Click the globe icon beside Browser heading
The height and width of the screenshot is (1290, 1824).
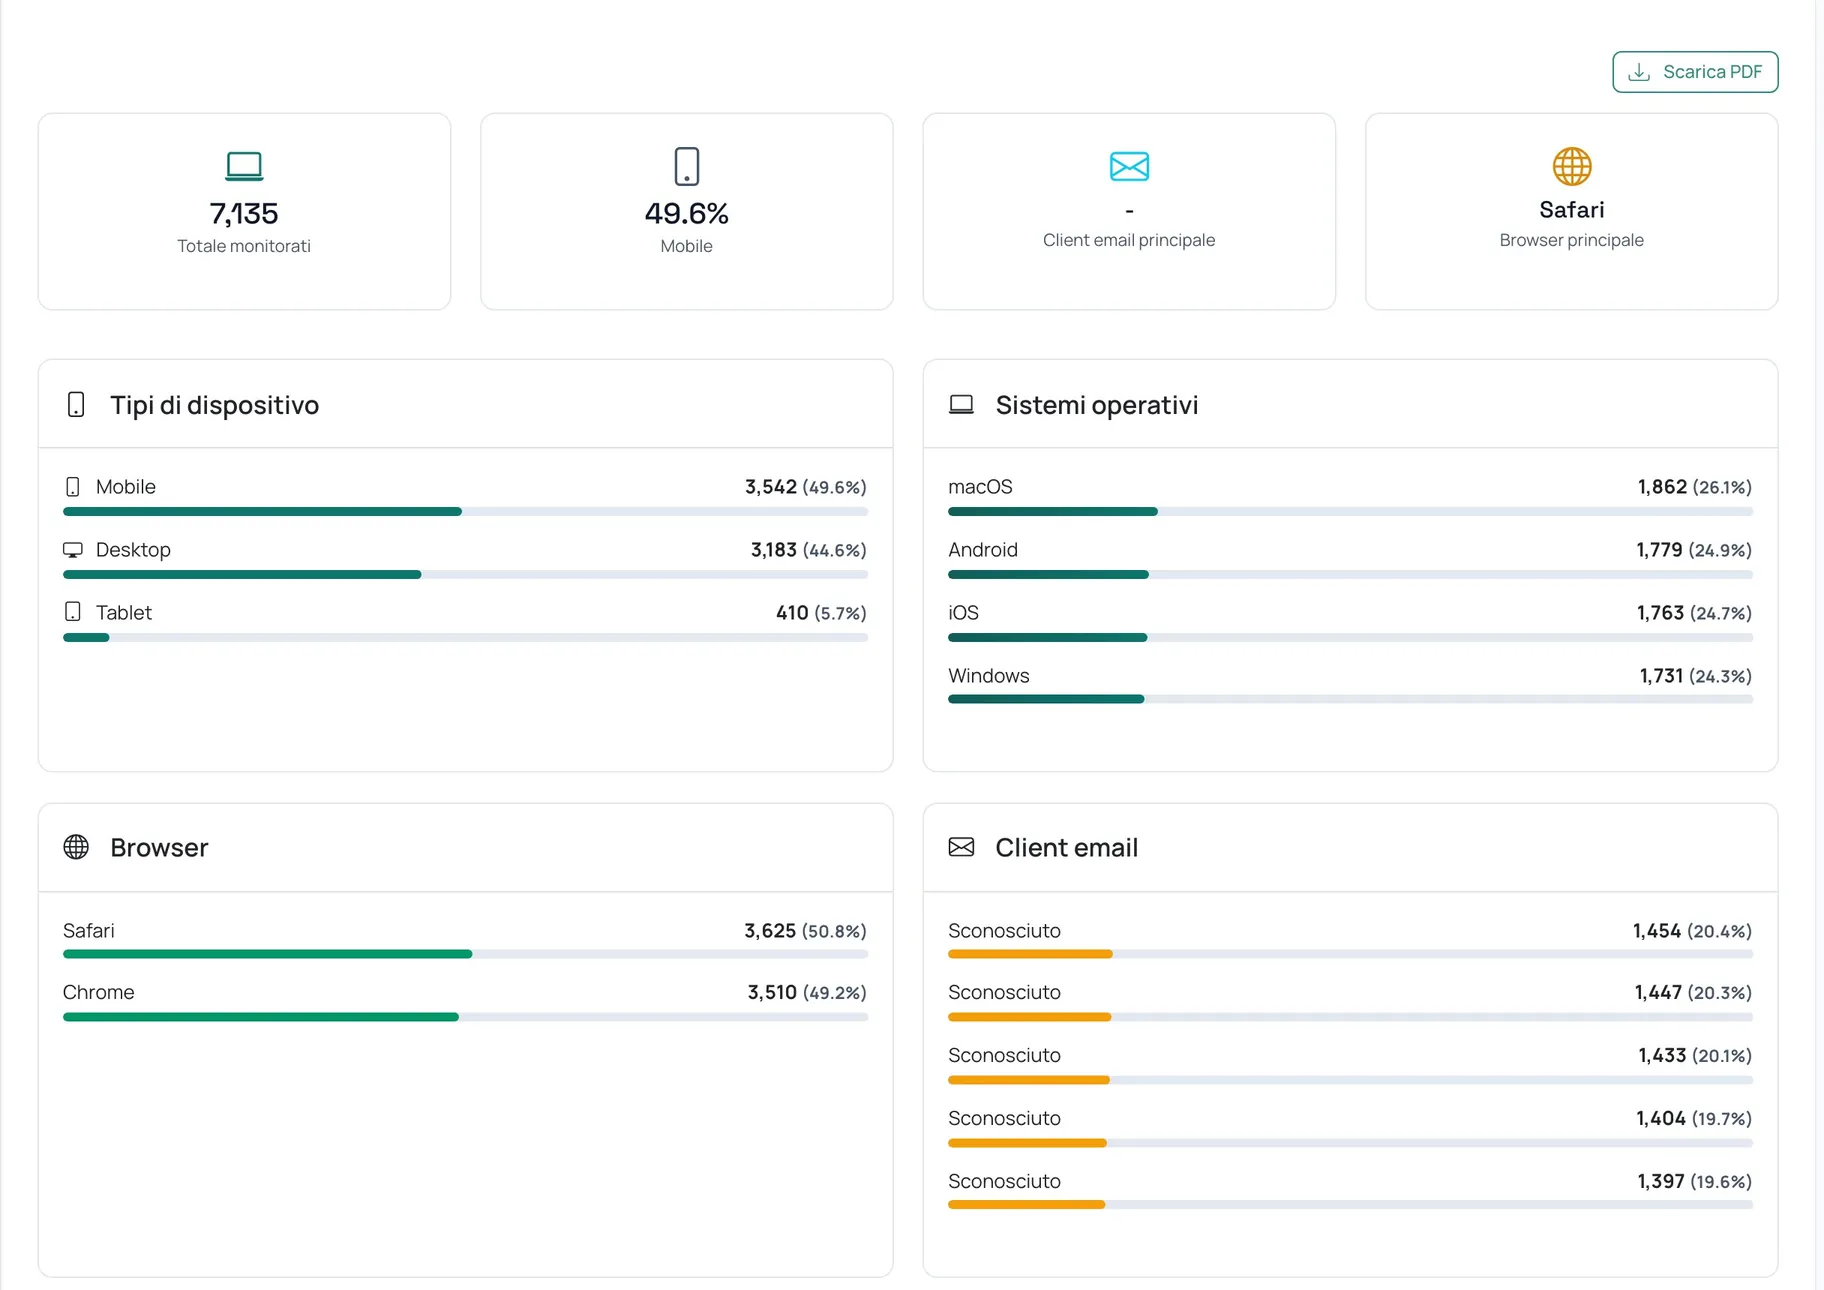pos(76,847)
